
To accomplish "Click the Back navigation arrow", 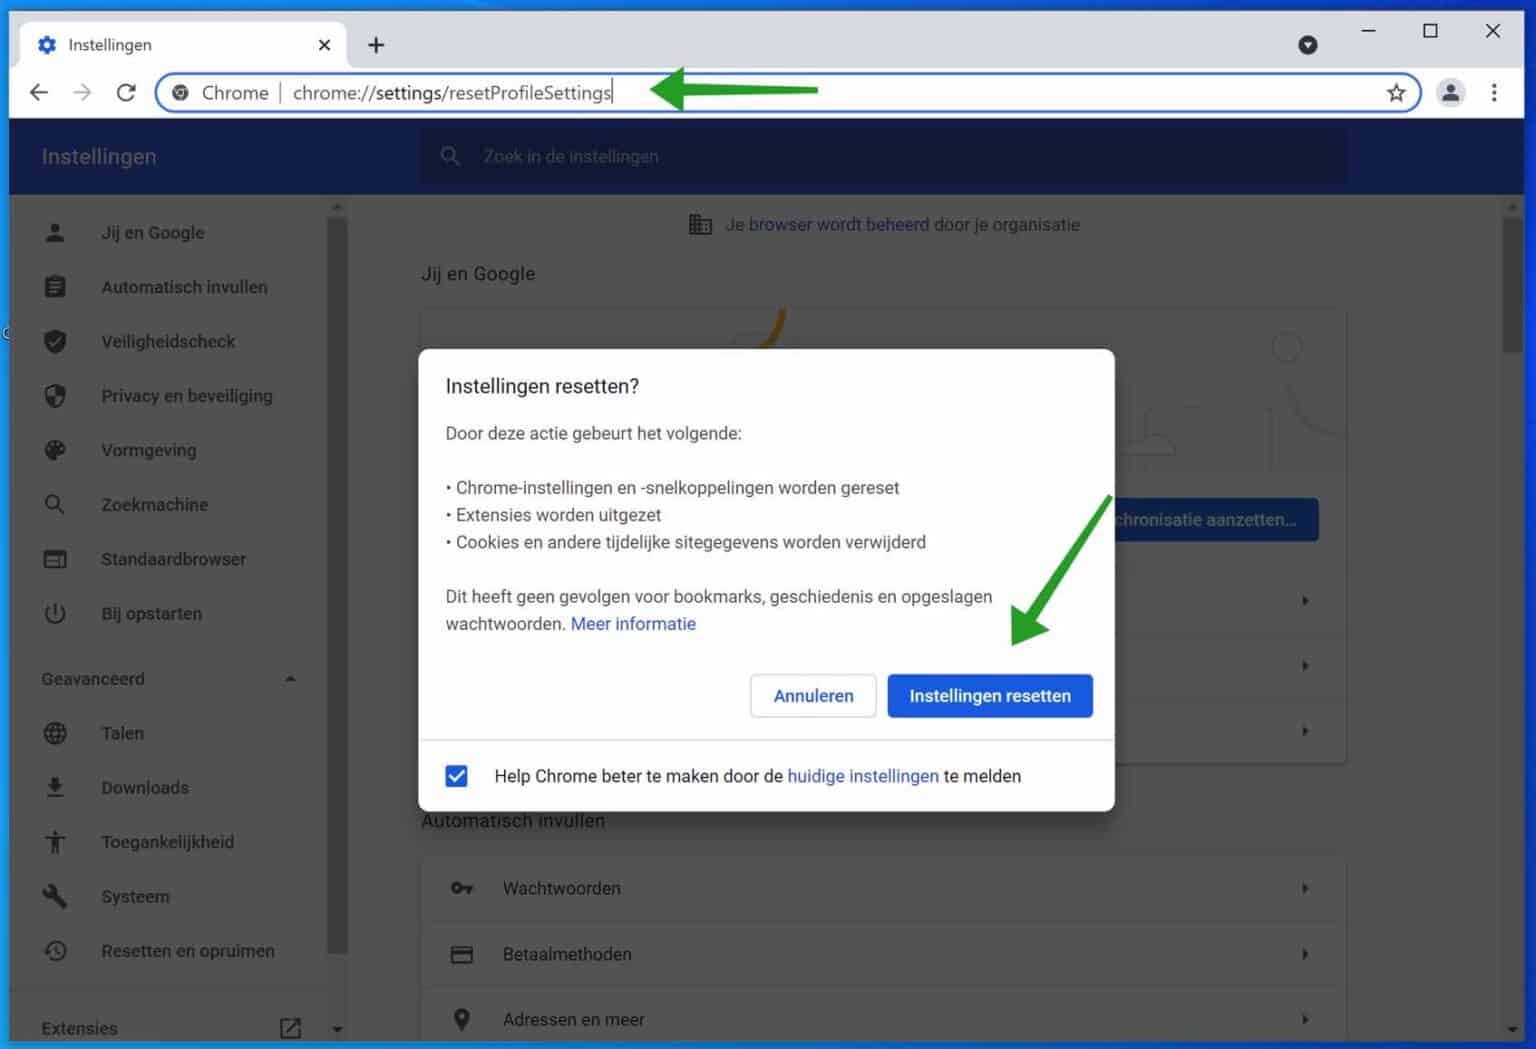I will click(39, 93).
